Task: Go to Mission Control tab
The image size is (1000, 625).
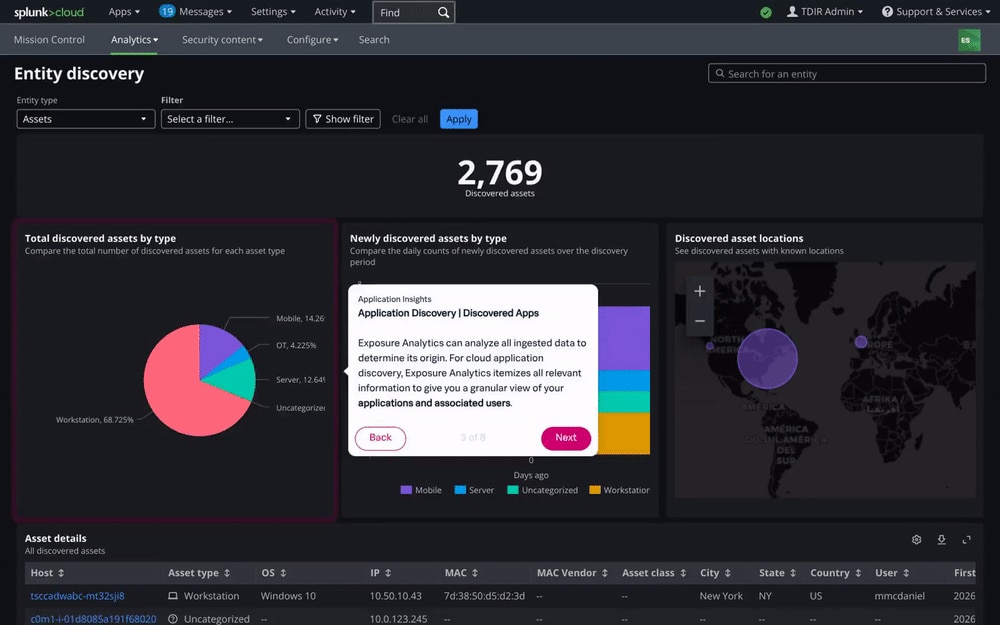Action: click(49, 40)
